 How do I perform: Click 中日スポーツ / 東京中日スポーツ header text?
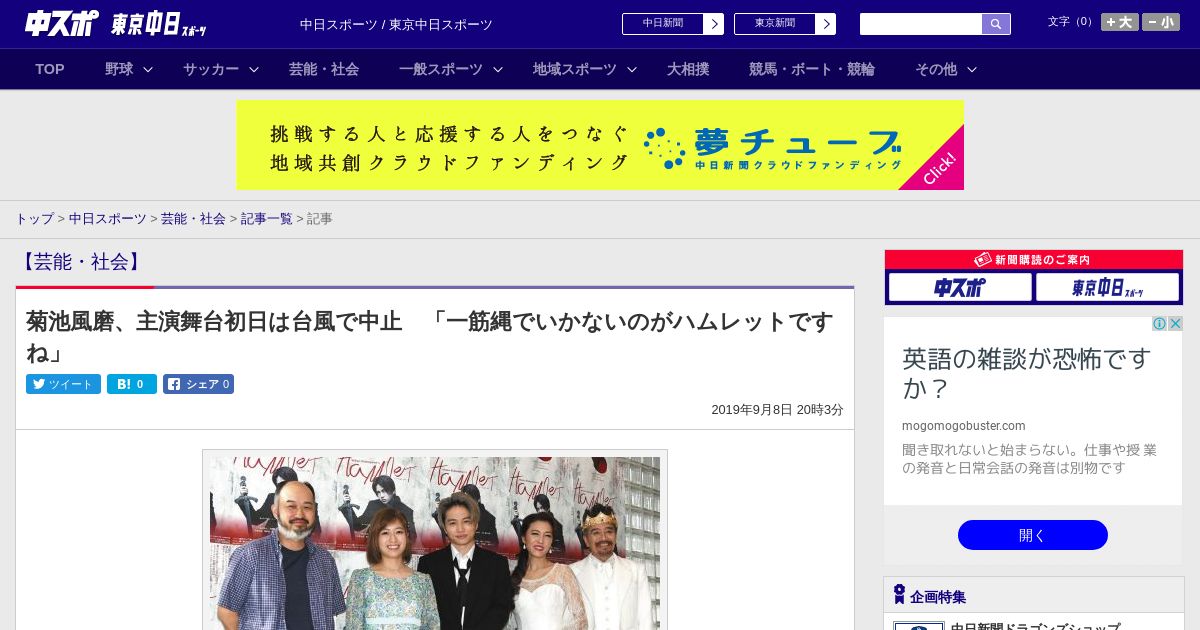click(x=396, y=25)
